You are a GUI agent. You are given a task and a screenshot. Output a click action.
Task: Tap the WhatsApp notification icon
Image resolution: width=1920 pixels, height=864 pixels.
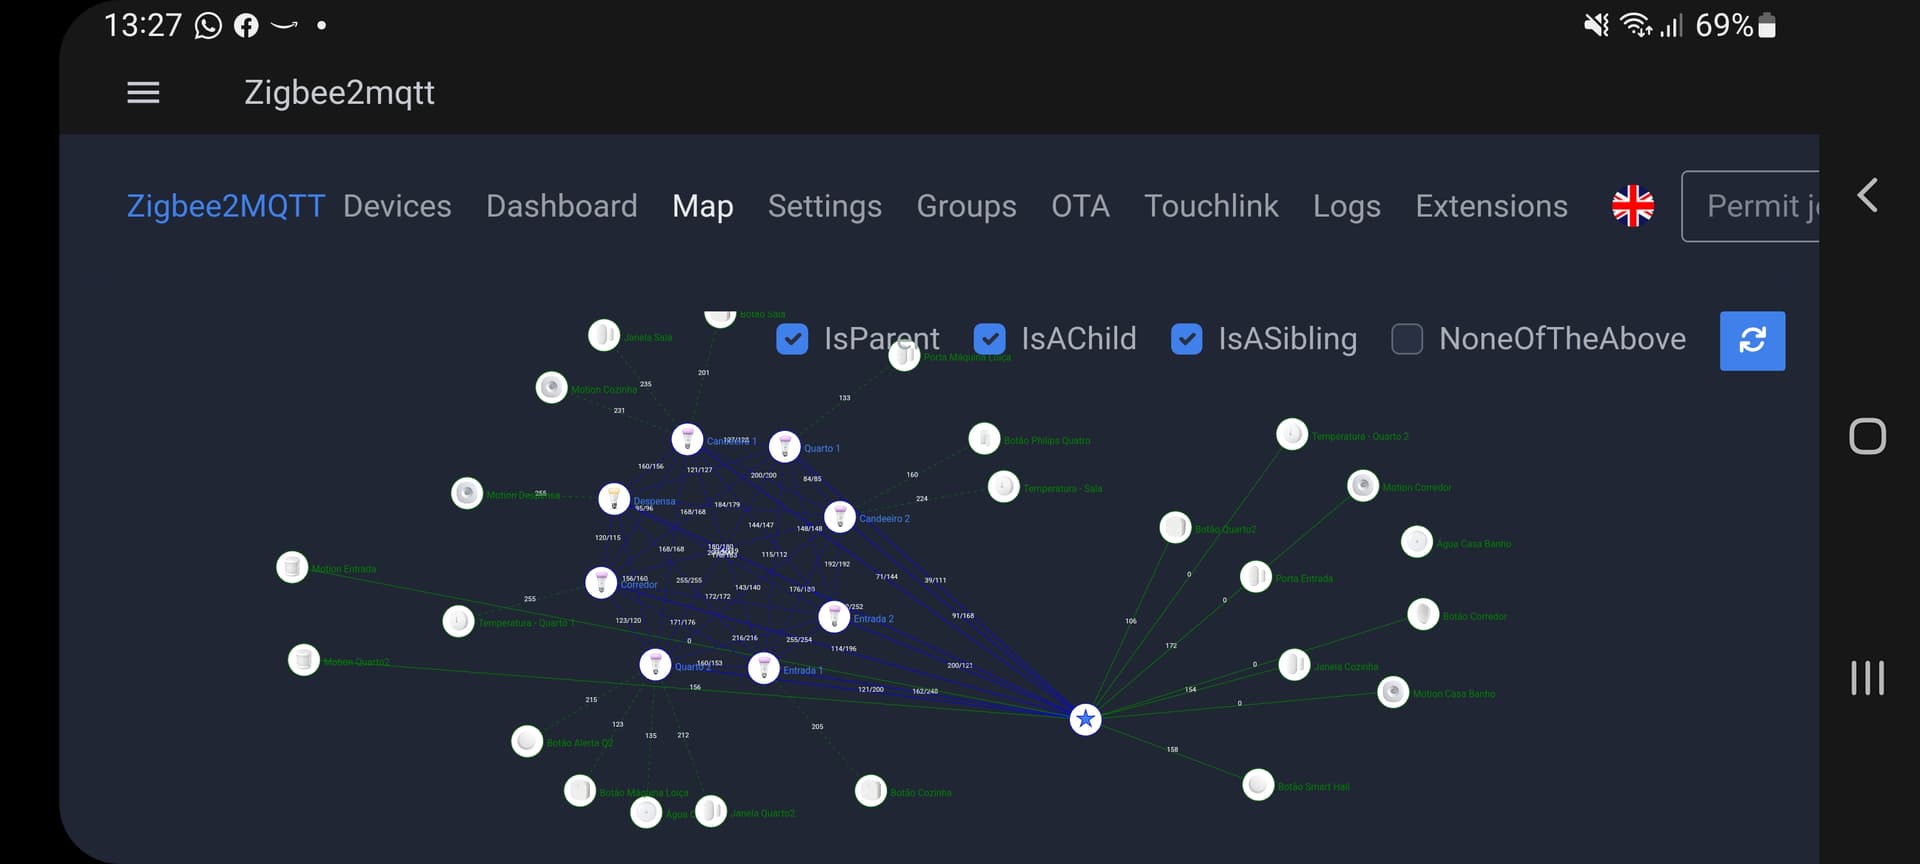click(208, 25)
